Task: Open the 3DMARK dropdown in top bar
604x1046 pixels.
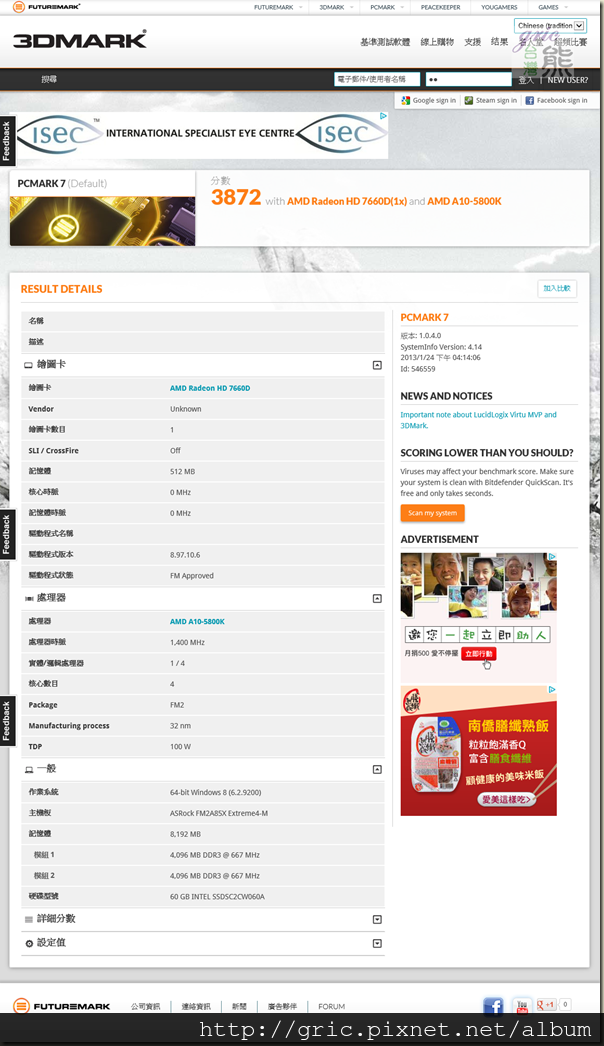Action: (x=336, y=7)
